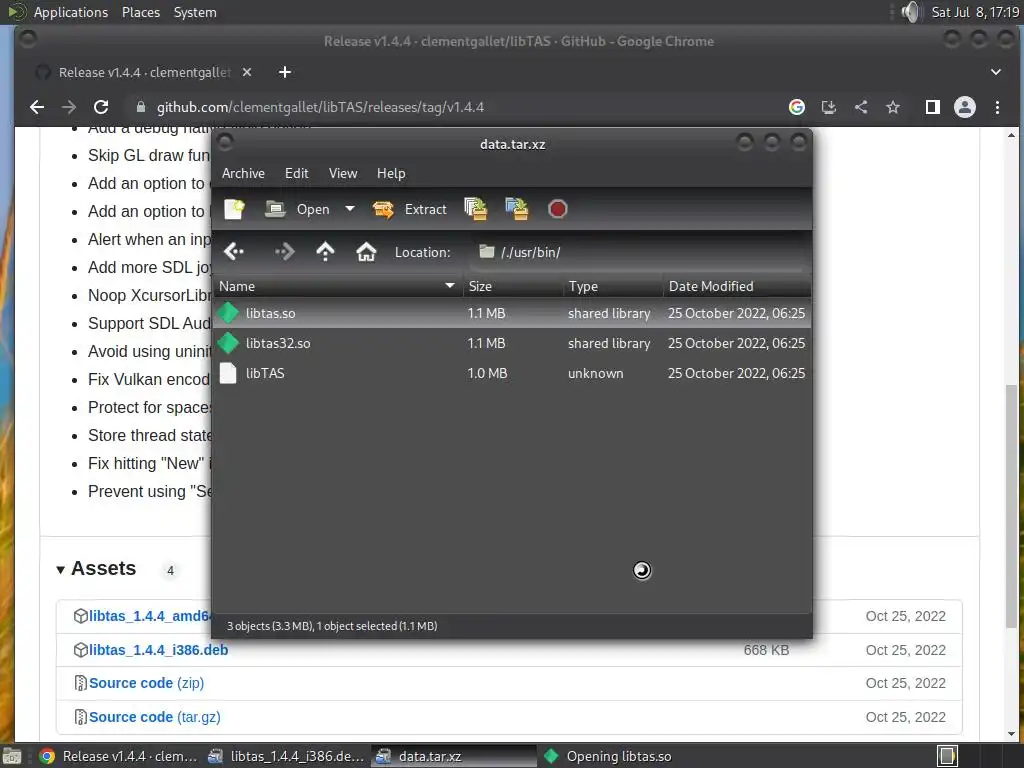Click the date and time clock
Viewport: 1024px width, 768px height.
(x=975, y=12)
